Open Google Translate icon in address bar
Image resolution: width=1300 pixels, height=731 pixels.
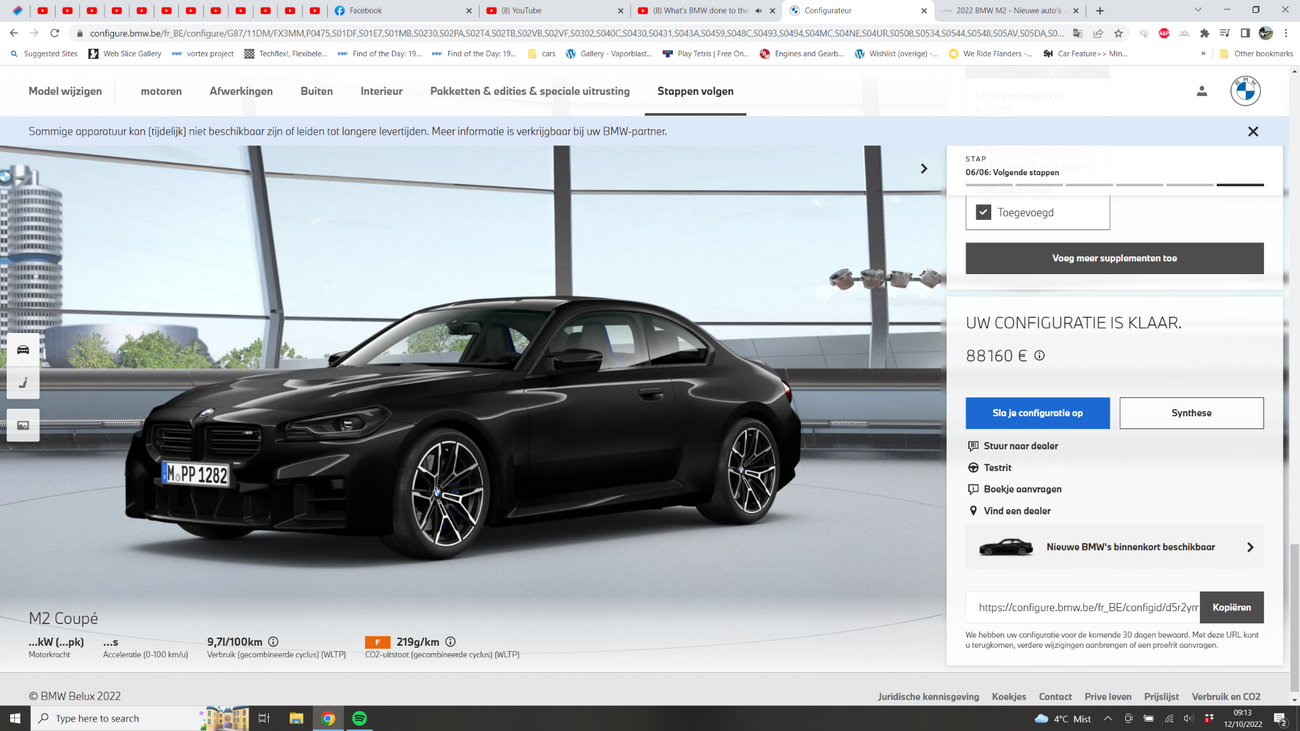pos(1077,33)
